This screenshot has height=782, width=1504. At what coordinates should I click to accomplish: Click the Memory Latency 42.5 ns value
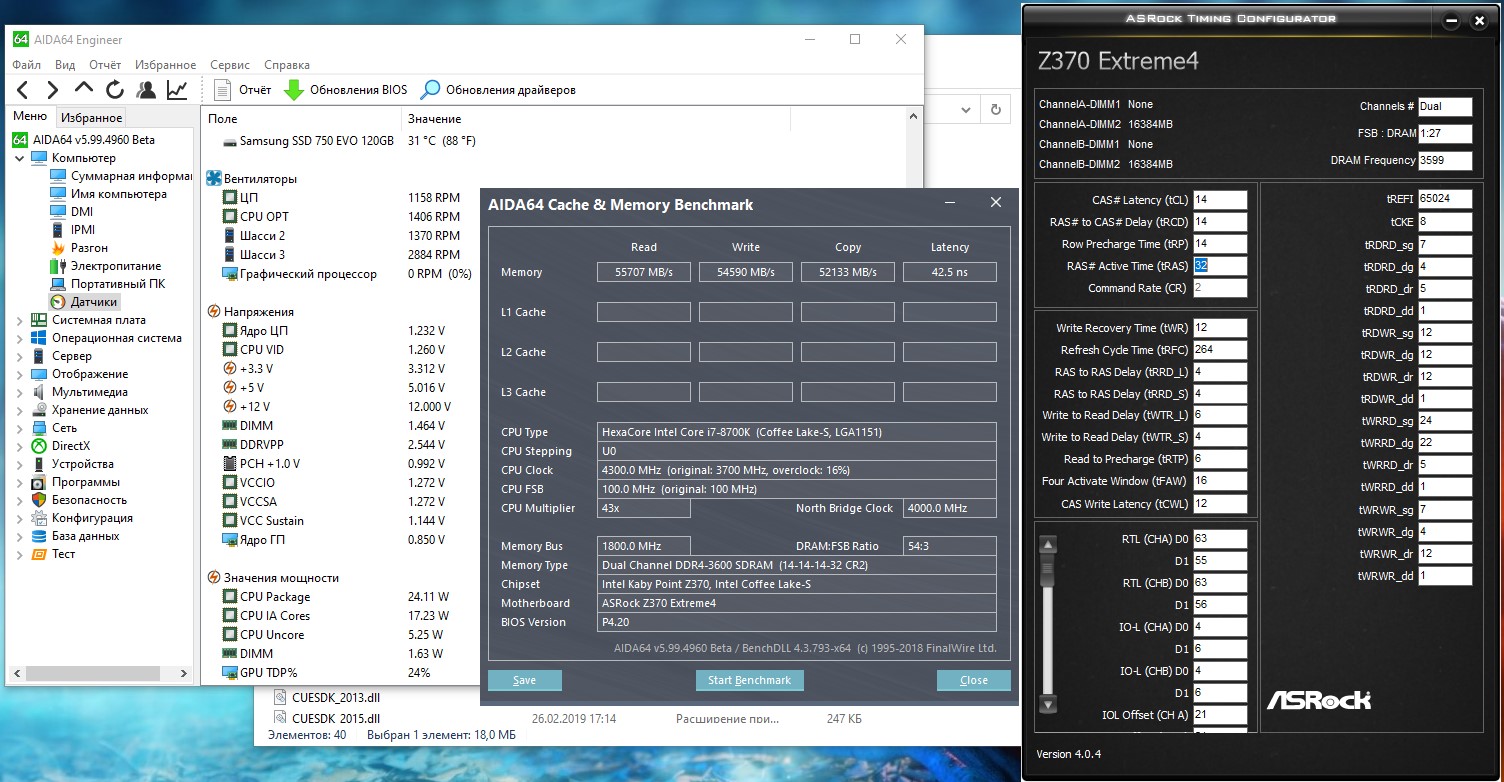click(950, 272)
